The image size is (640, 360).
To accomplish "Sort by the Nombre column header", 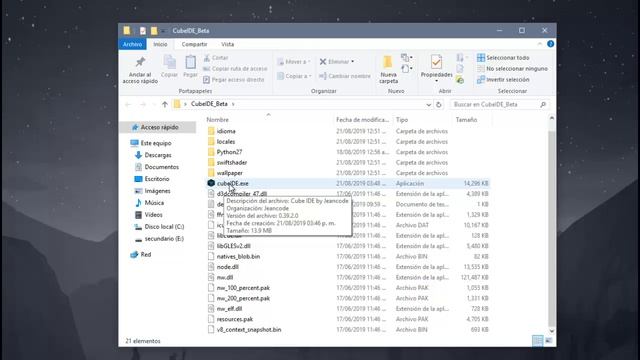I will point(218,120).
